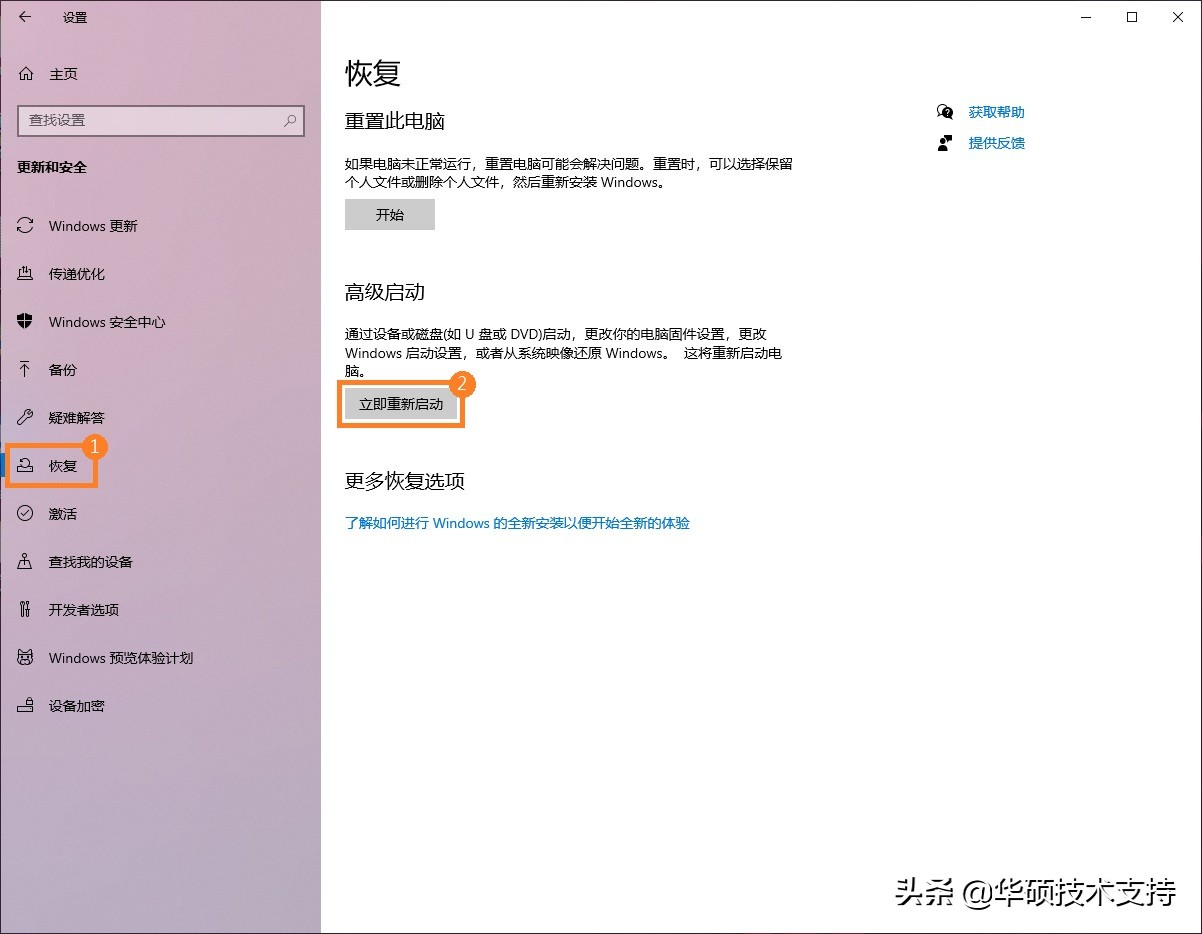
Task: Click the 立即重新启动 button
Action: (401, 404)
